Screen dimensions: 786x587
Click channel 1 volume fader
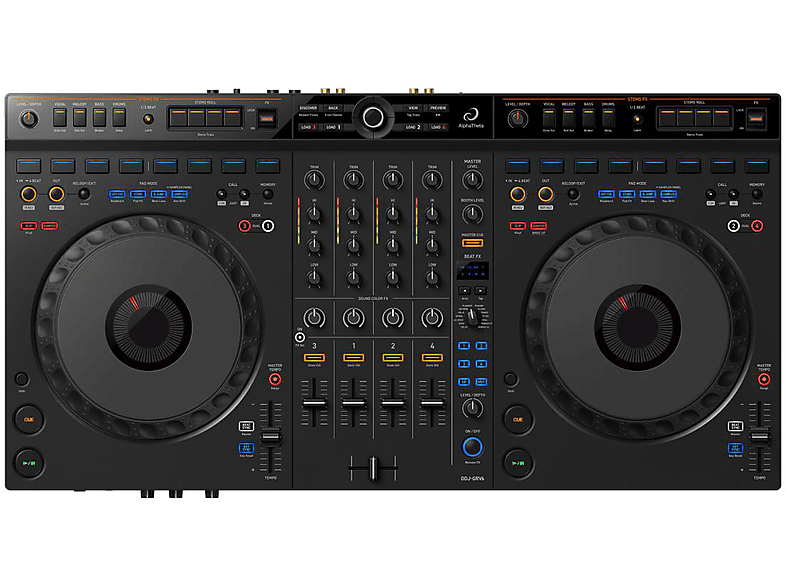tap(353, 402)
